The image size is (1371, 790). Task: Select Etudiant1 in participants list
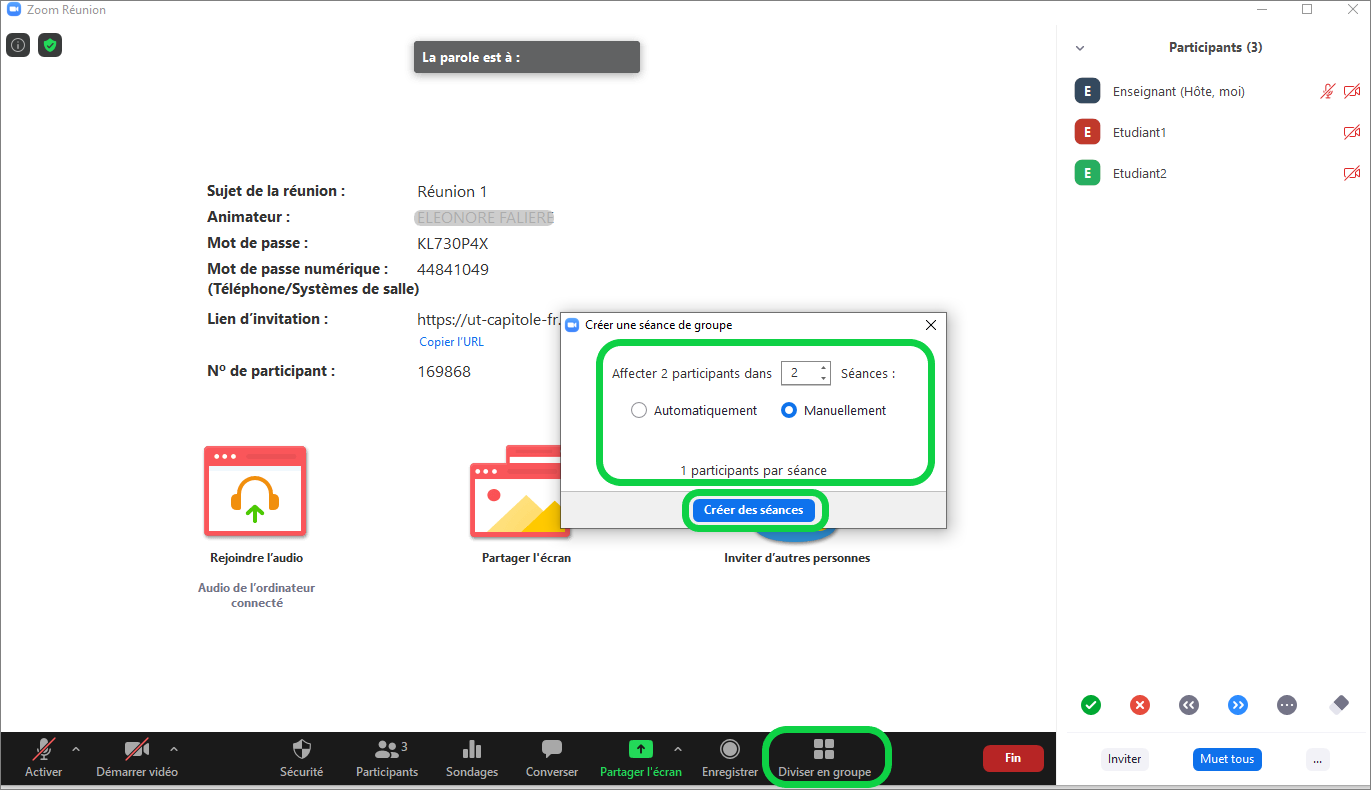click(1214, 132)
